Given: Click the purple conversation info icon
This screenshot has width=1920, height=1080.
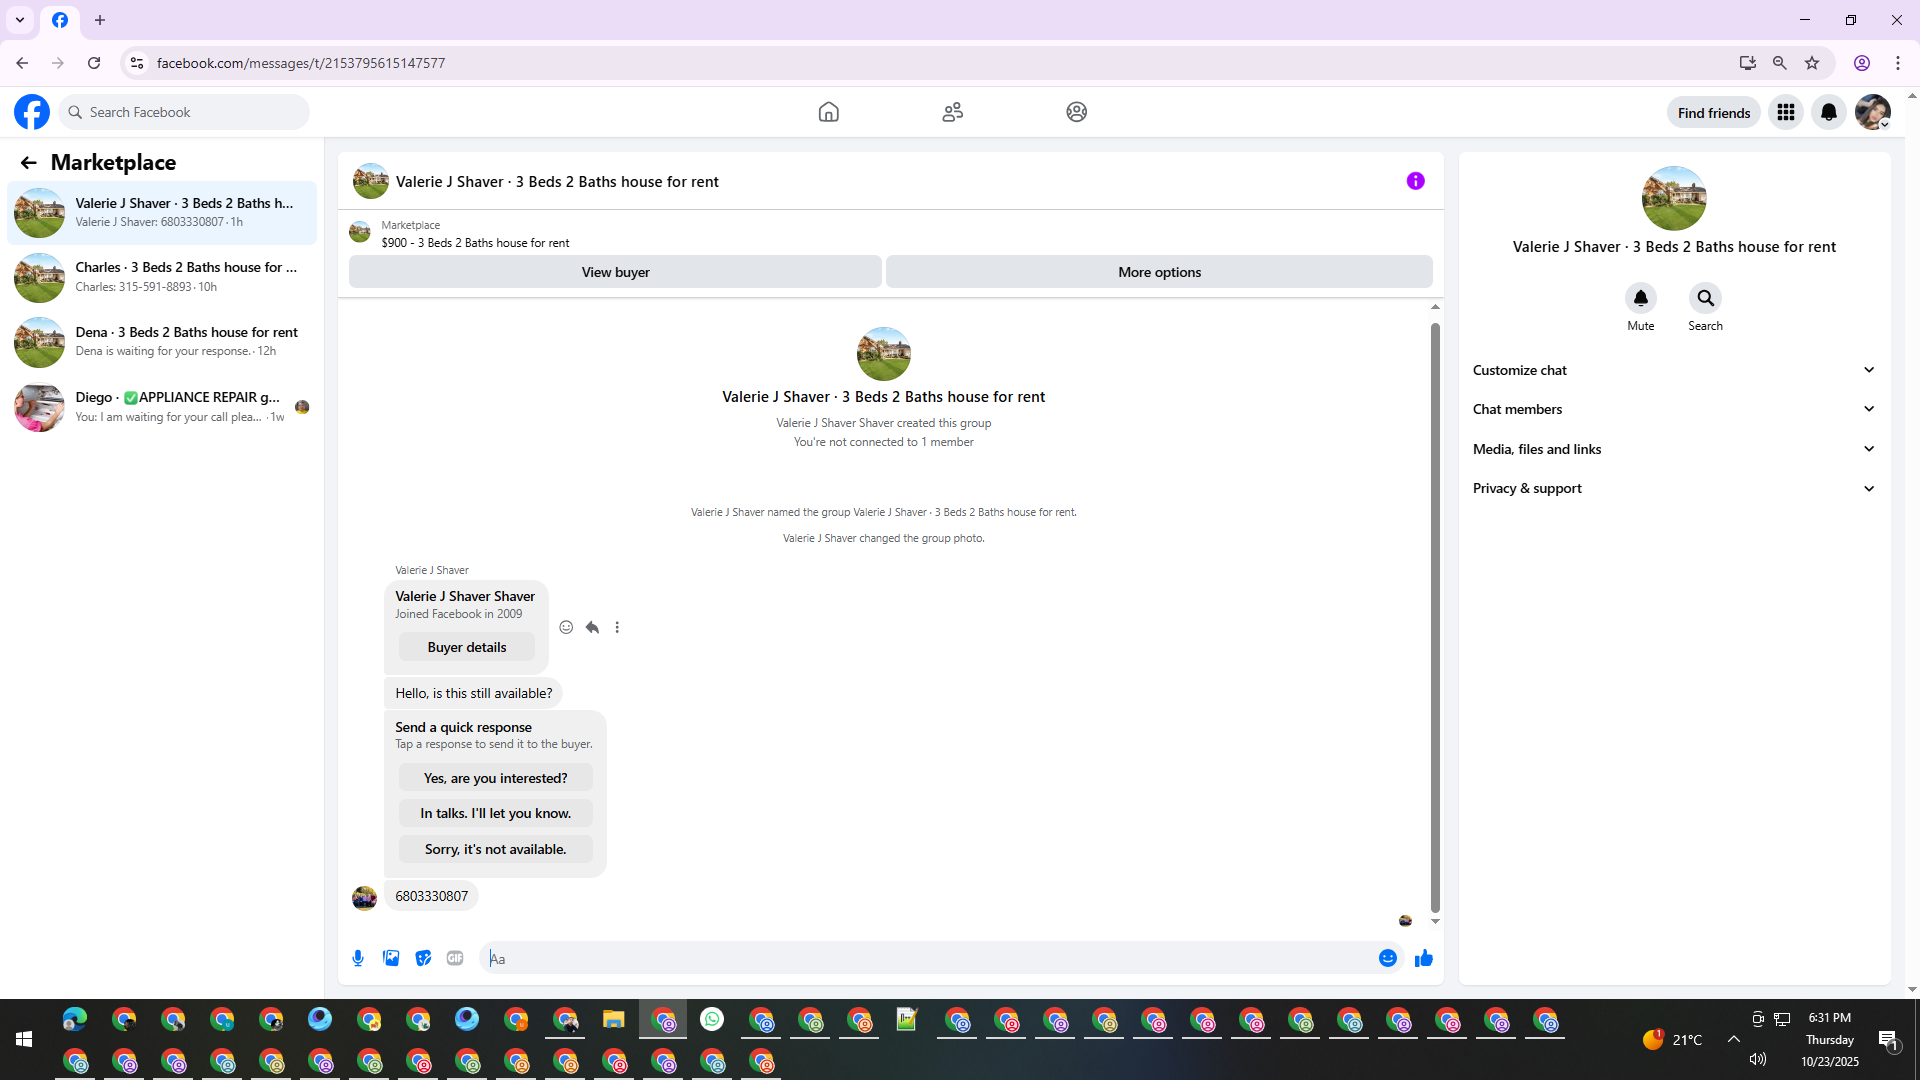Looking at the screenshot, I should click(1415, 181).
